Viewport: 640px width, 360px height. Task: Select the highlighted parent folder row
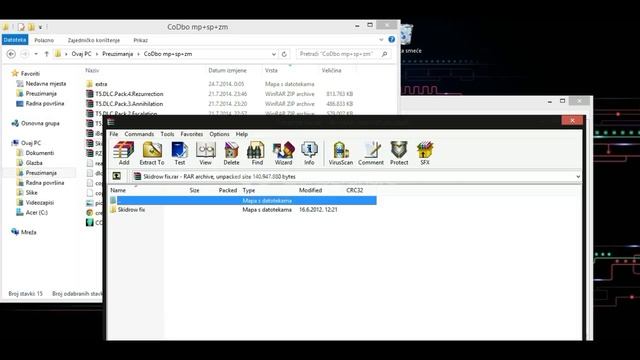243,200
